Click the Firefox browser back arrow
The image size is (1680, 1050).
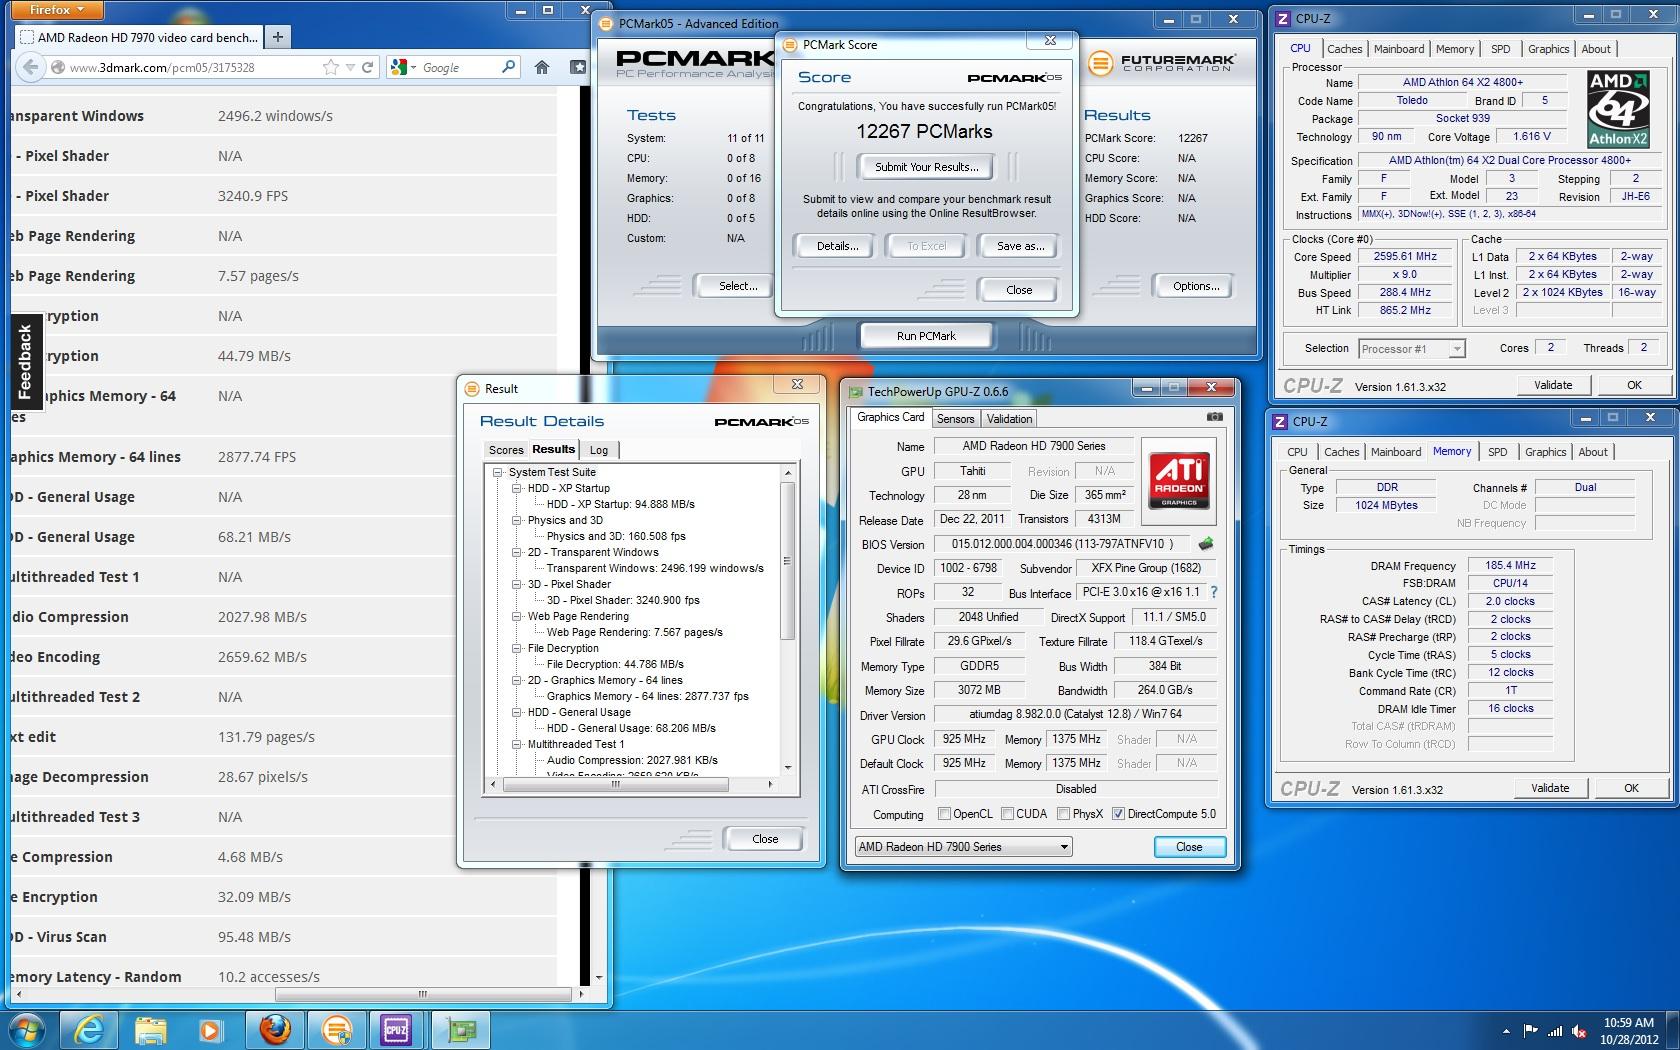30,67
